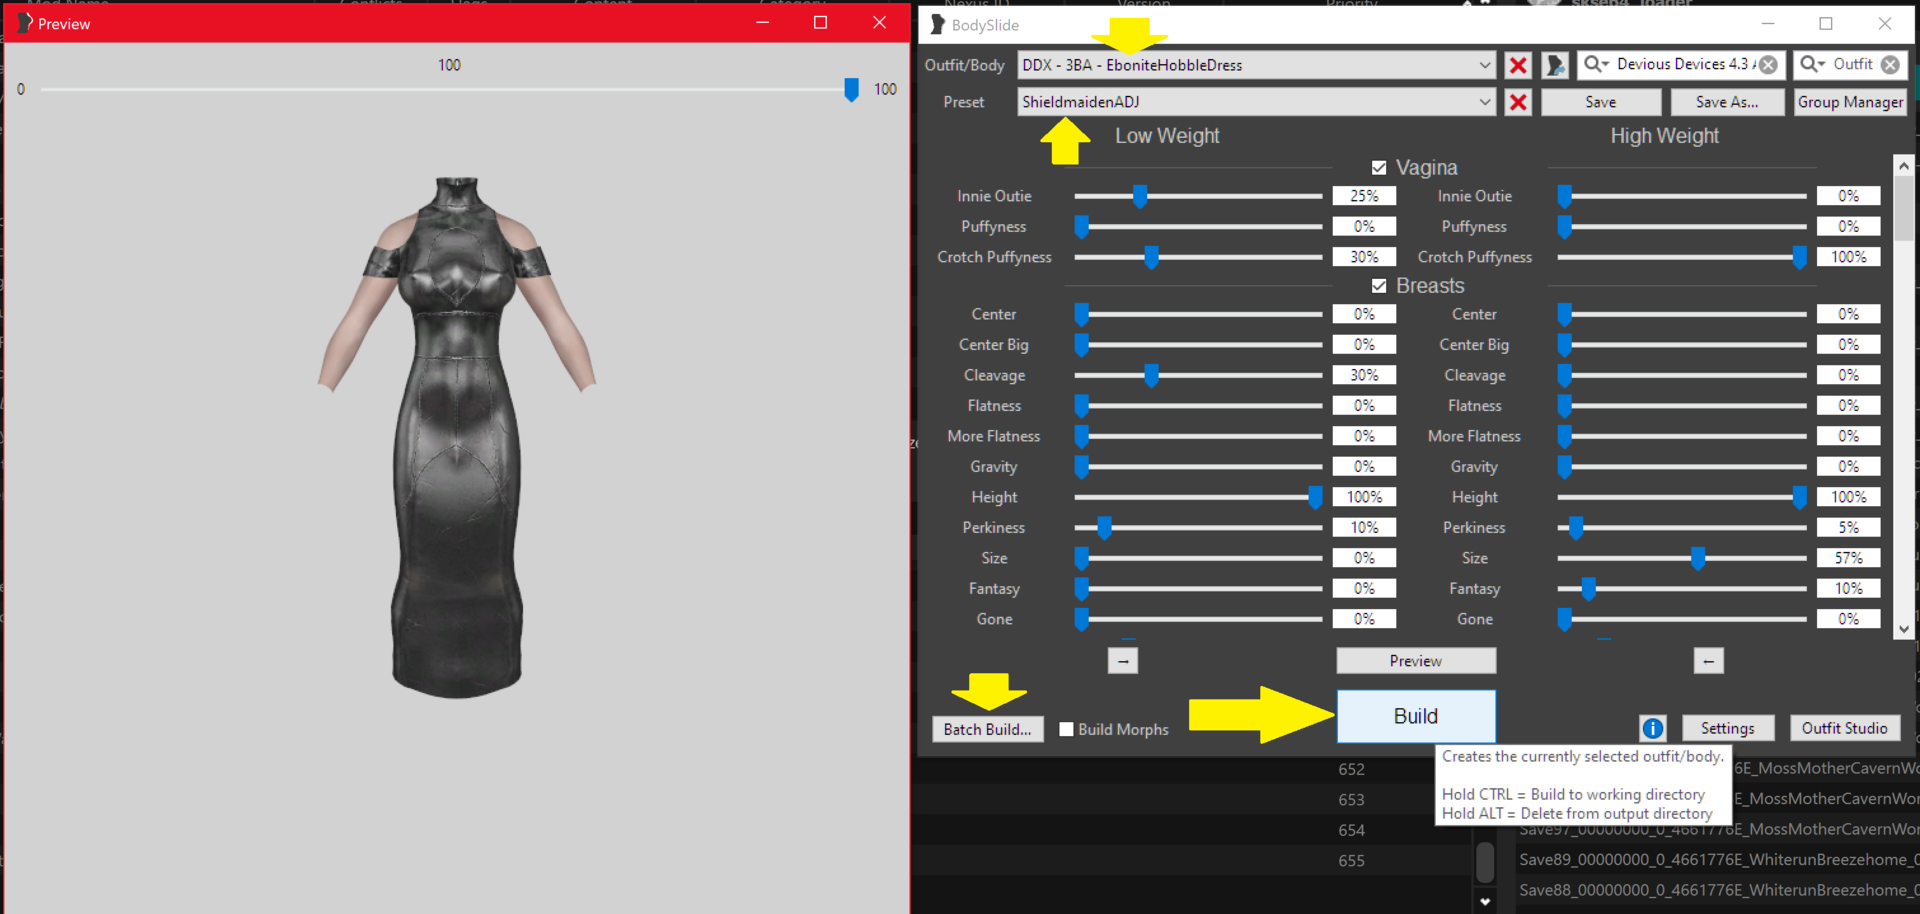Image resolution: width=1920 pixels, height=914 pixels.
Task: Open BodySlide Settings
Action: pyautogui.click(x=1727, y=728)
